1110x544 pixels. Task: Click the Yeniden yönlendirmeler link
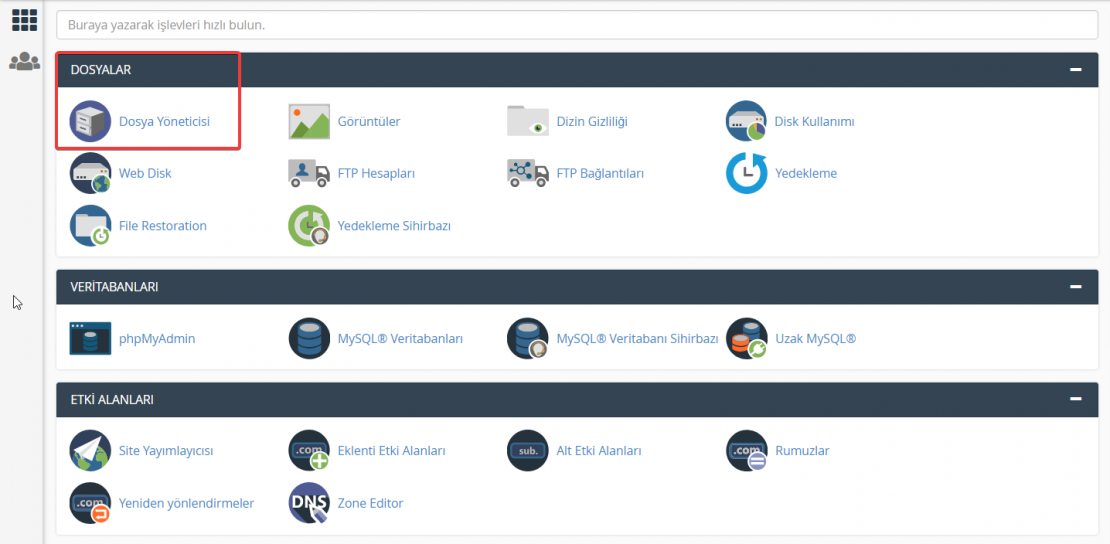point(186,503)
